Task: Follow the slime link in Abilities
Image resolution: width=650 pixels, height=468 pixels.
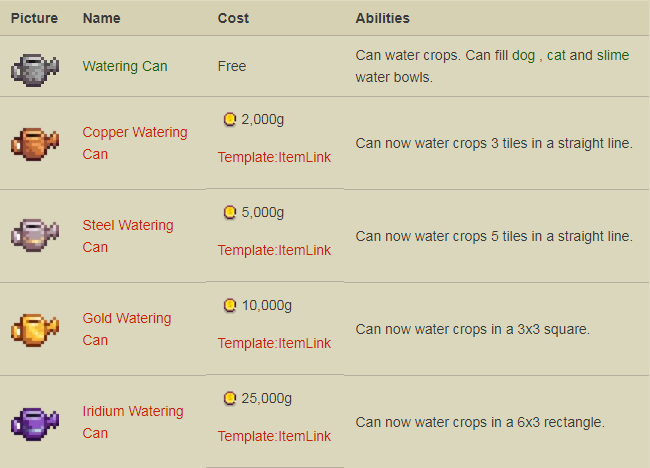Action: point(612,55)
